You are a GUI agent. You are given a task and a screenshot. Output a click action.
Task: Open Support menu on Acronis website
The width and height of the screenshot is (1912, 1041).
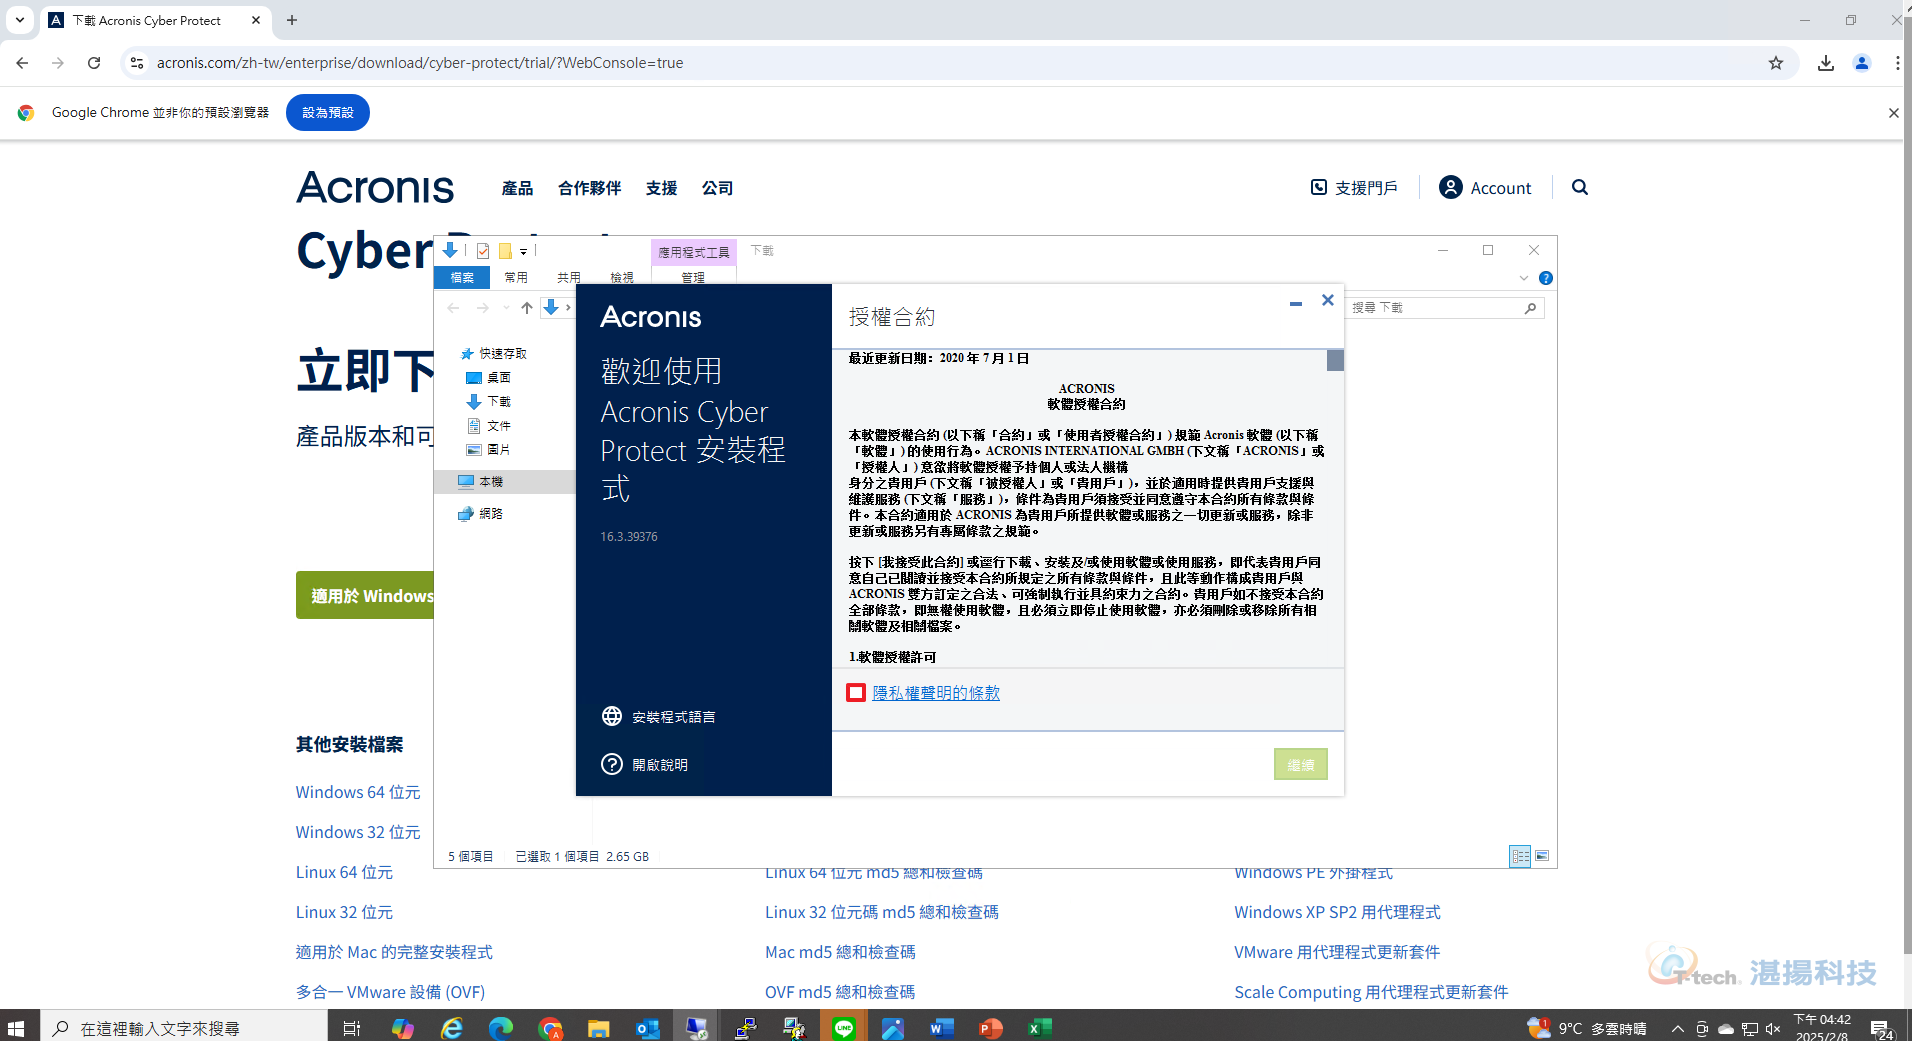(x=661, y=188)
